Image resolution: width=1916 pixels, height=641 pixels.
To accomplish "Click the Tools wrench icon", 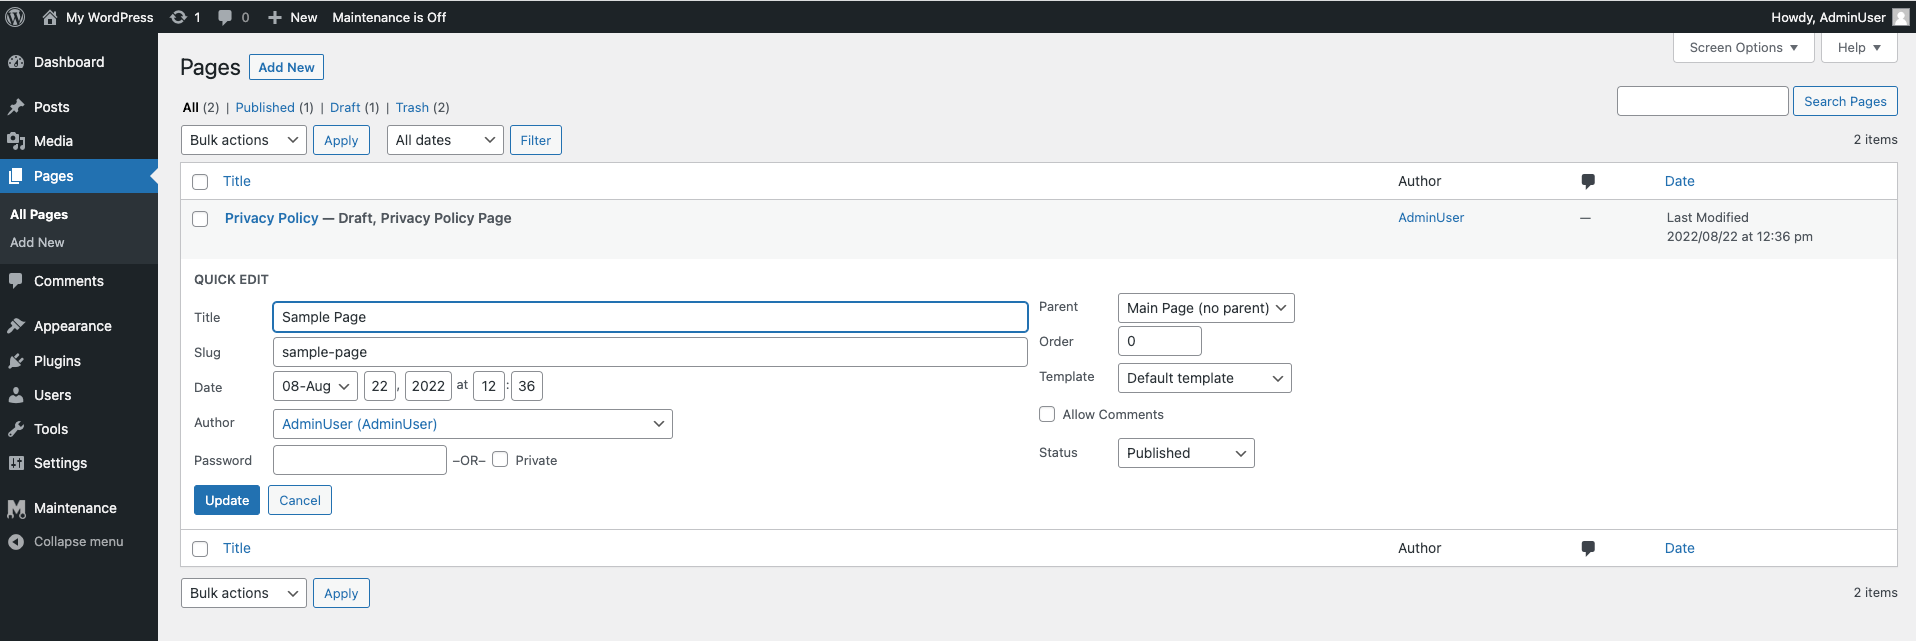I will click(x=16, y=429).
